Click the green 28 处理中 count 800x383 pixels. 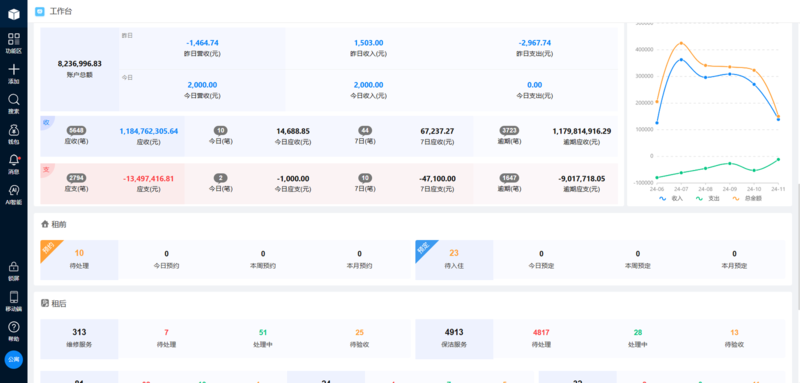[638, 333]
